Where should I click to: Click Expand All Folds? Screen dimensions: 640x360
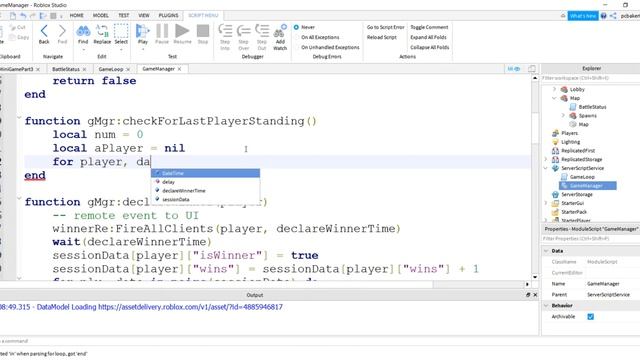428,37
